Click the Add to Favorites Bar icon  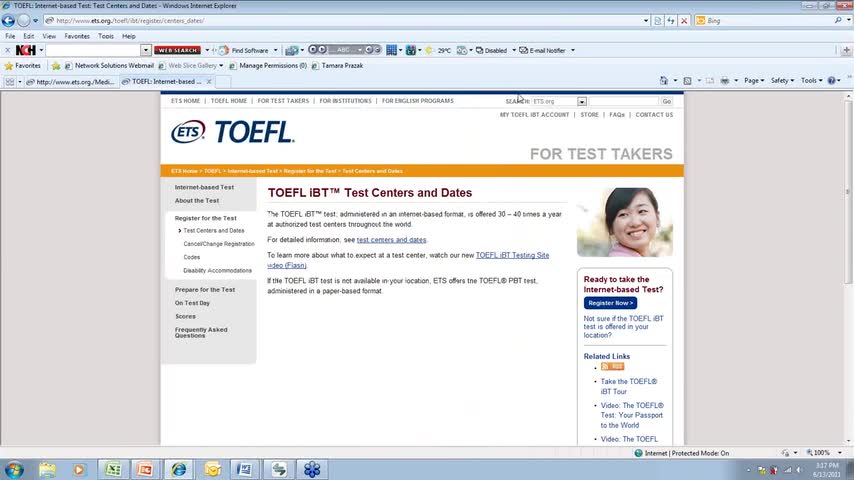click(56, 65)
